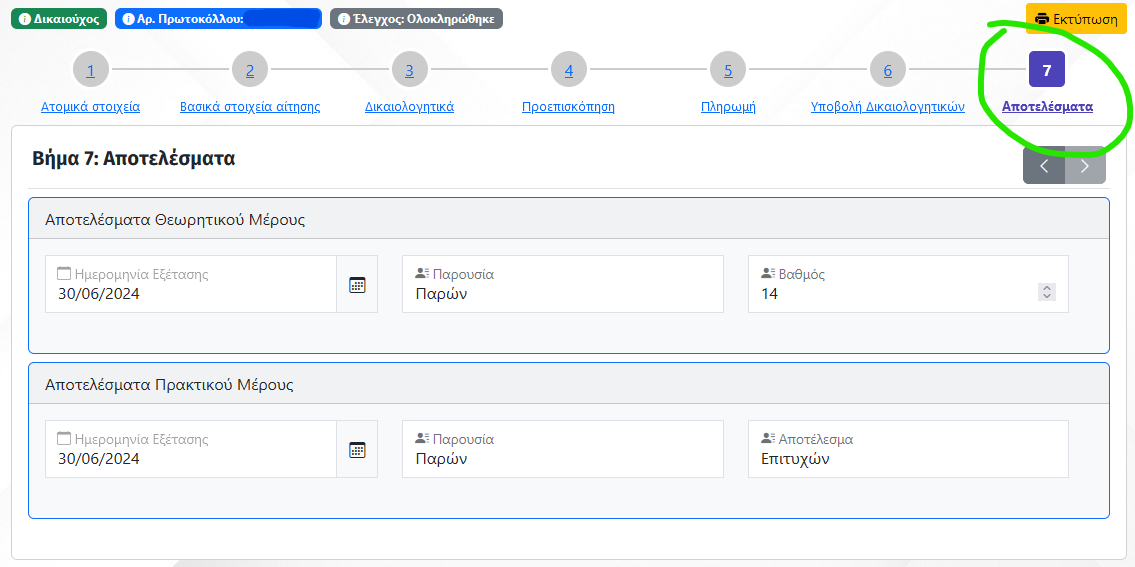The height and width of the screenshot is (567, 1135).
Task: Select step 1 circle in the stepper
Action: pyautogui.click(x=90, y=70)
